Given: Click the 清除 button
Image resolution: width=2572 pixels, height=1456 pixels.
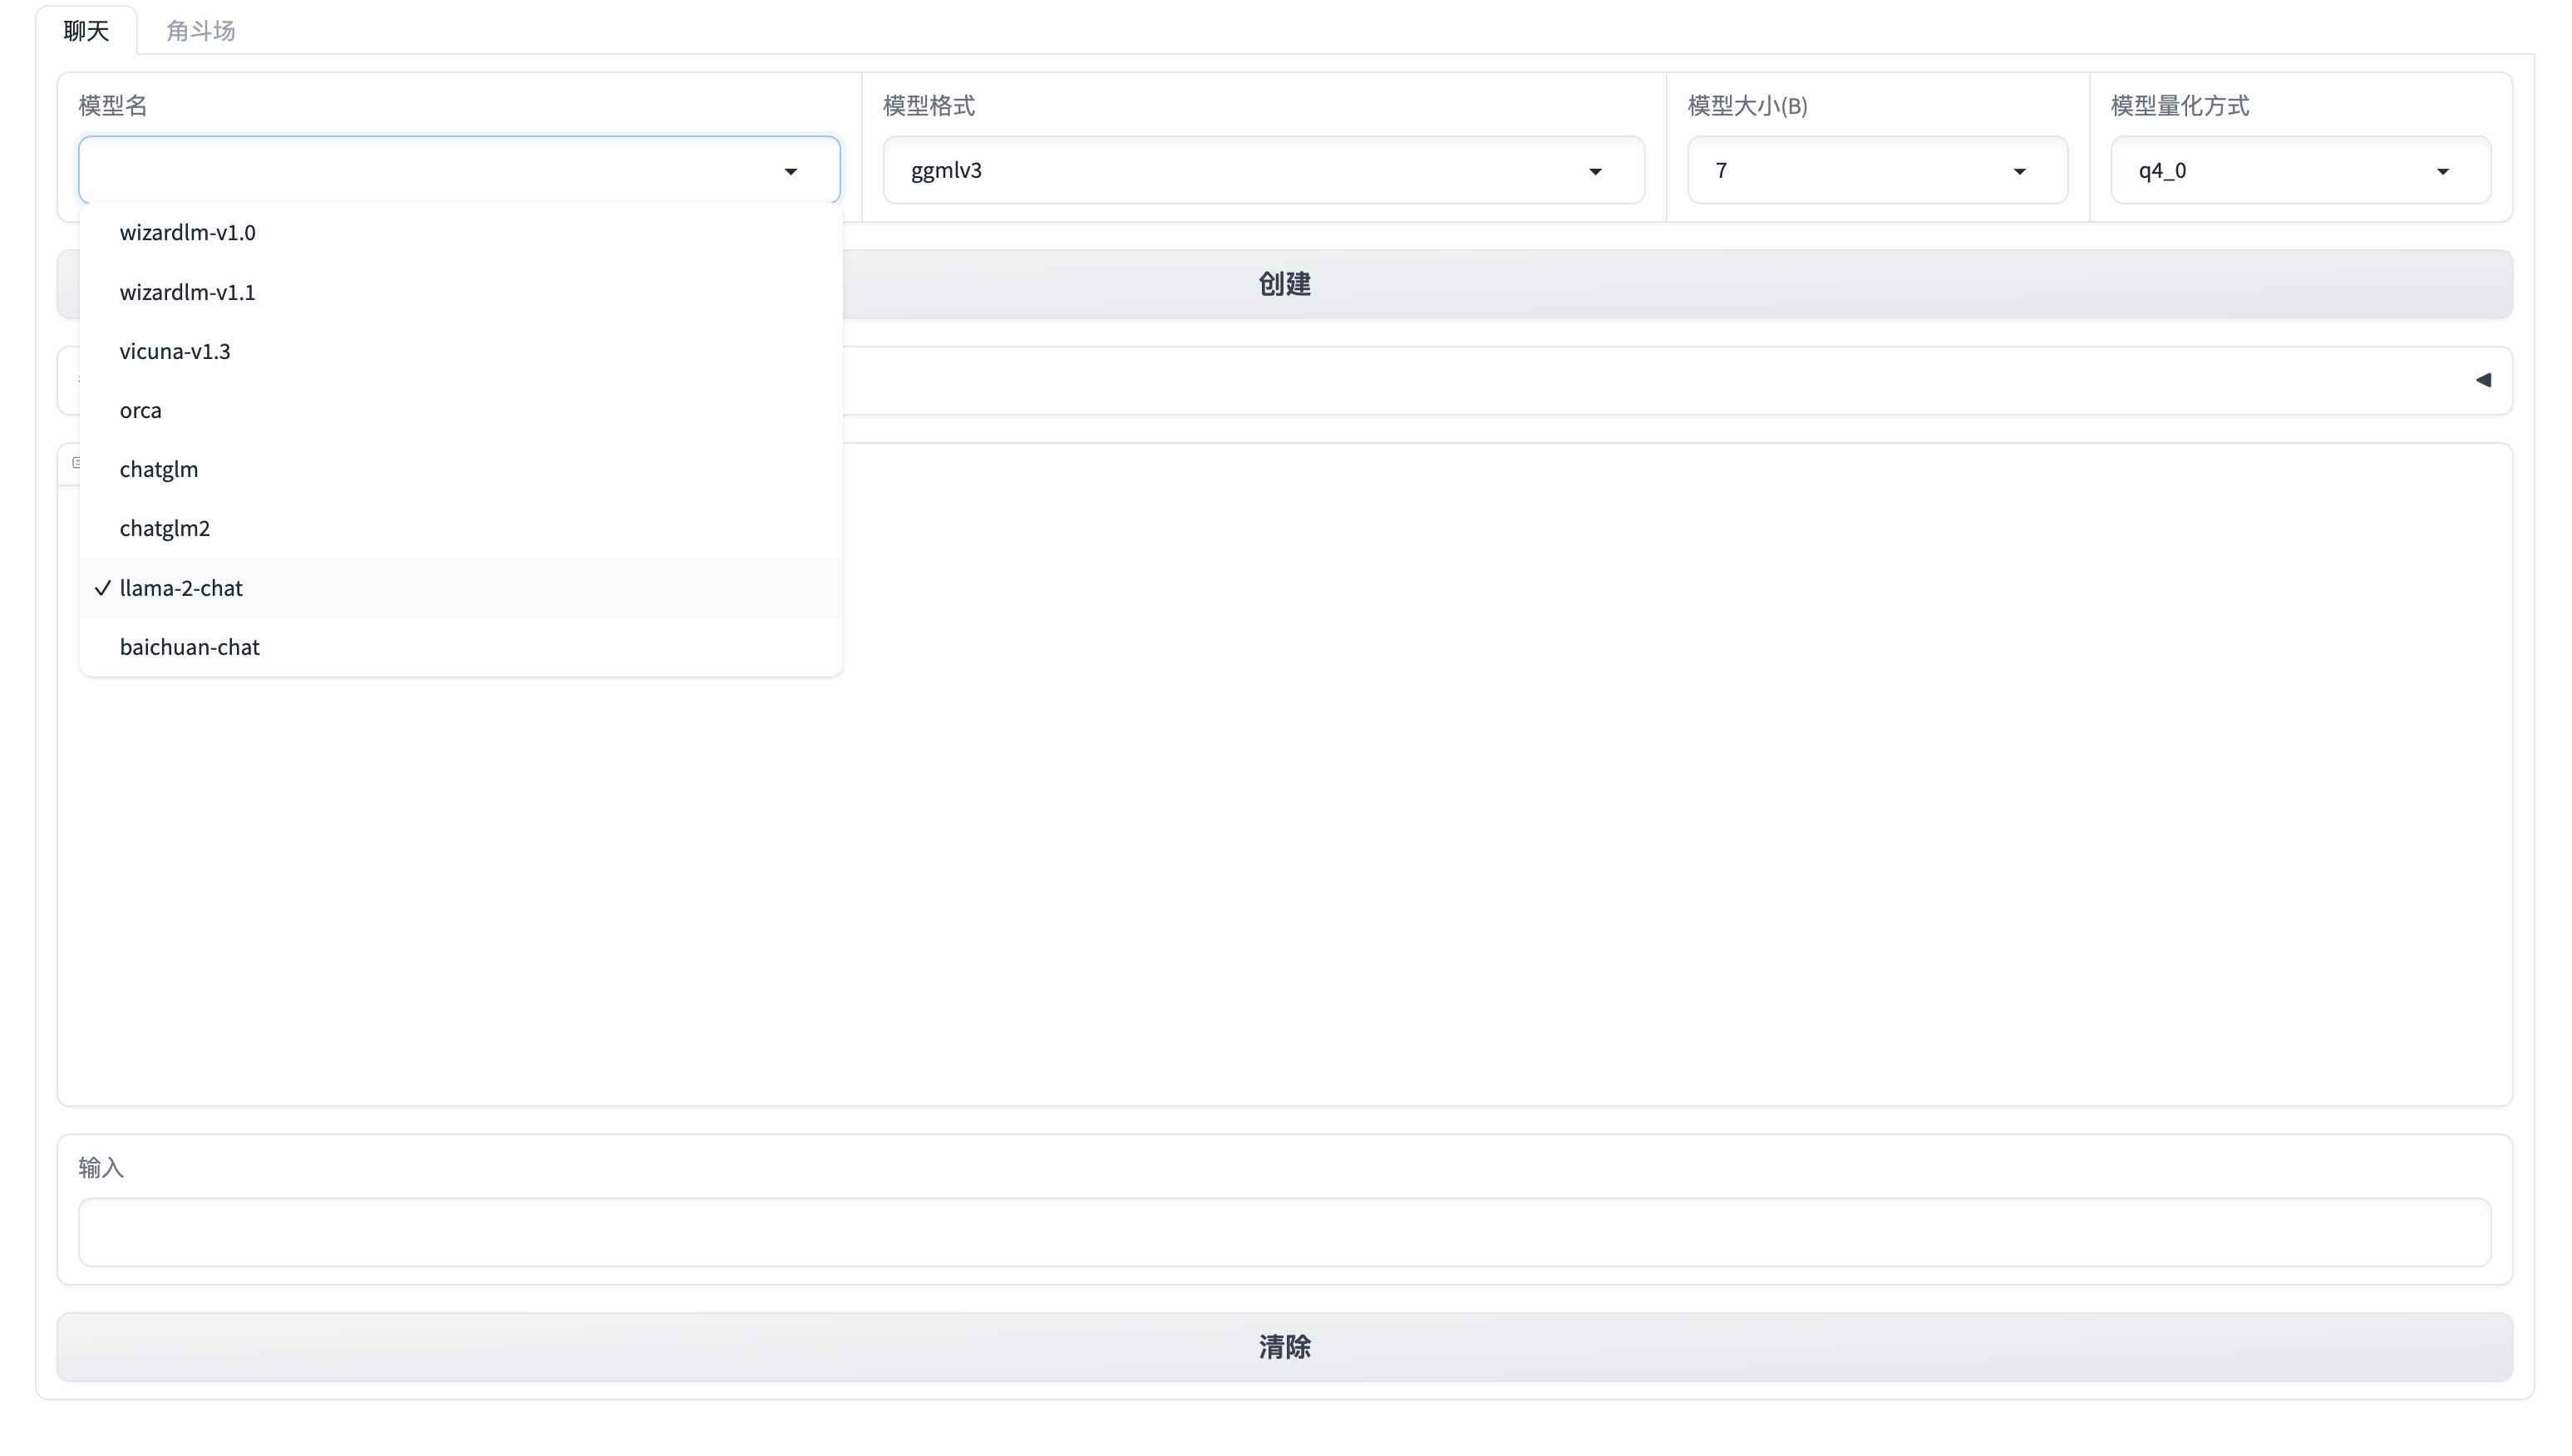Looking at the screenshot, I should 1284,1347.
